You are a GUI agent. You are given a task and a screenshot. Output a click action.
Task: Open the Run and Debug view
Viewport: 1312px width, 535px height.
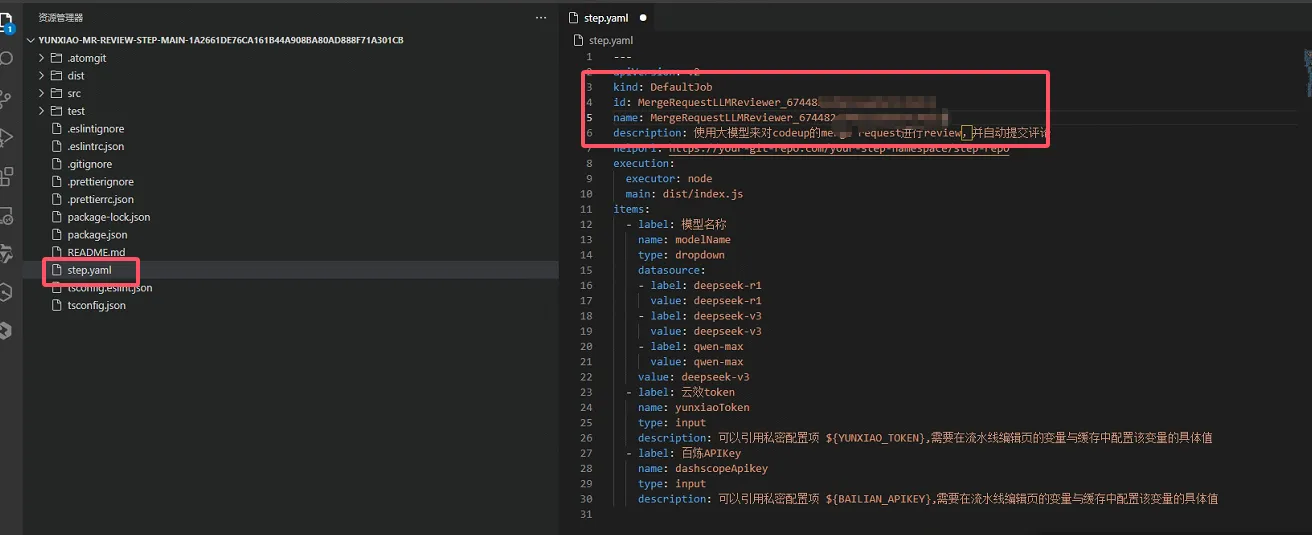[6, 137]
